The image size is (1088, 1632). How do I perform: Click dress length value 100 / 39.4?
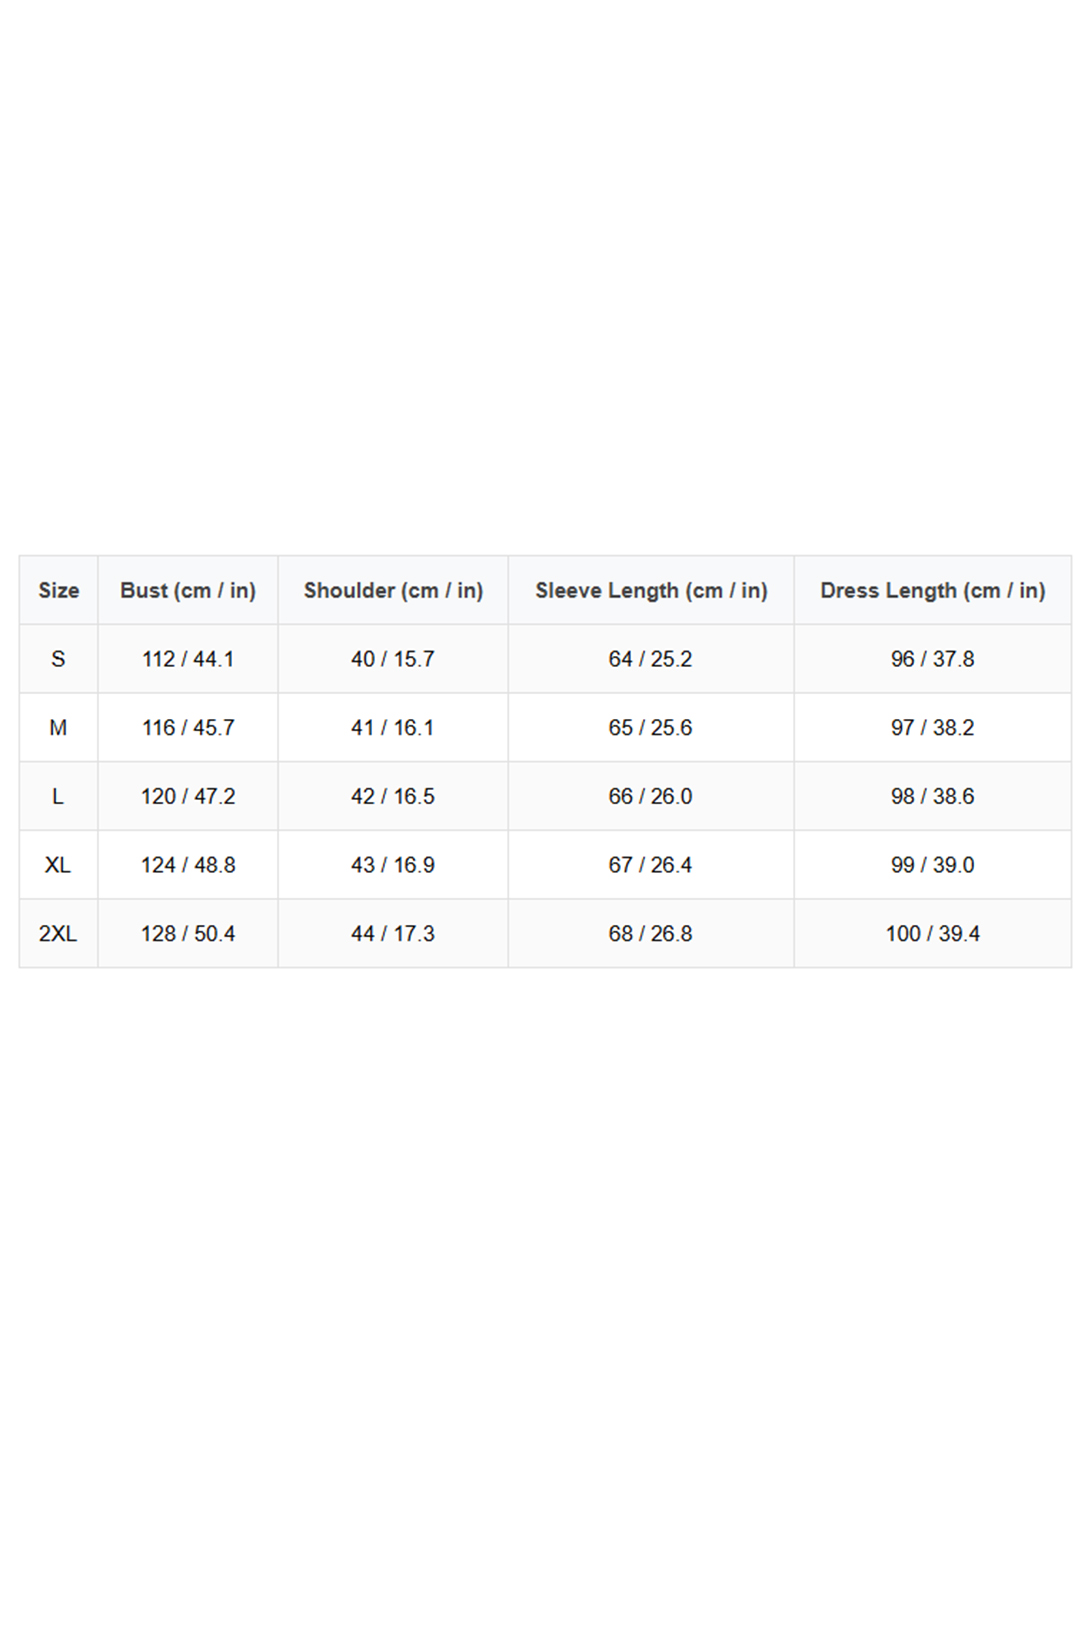pyautogui.click(x=932, y=933)
